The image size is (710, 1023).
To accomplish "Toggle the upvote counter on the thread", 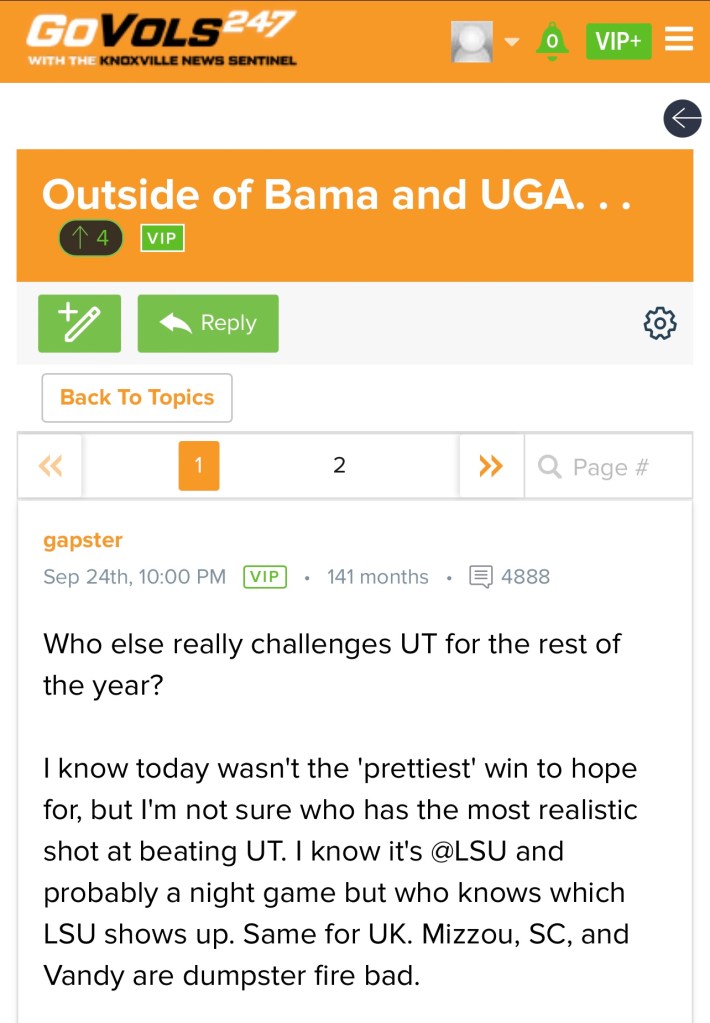I will point(90,238).
